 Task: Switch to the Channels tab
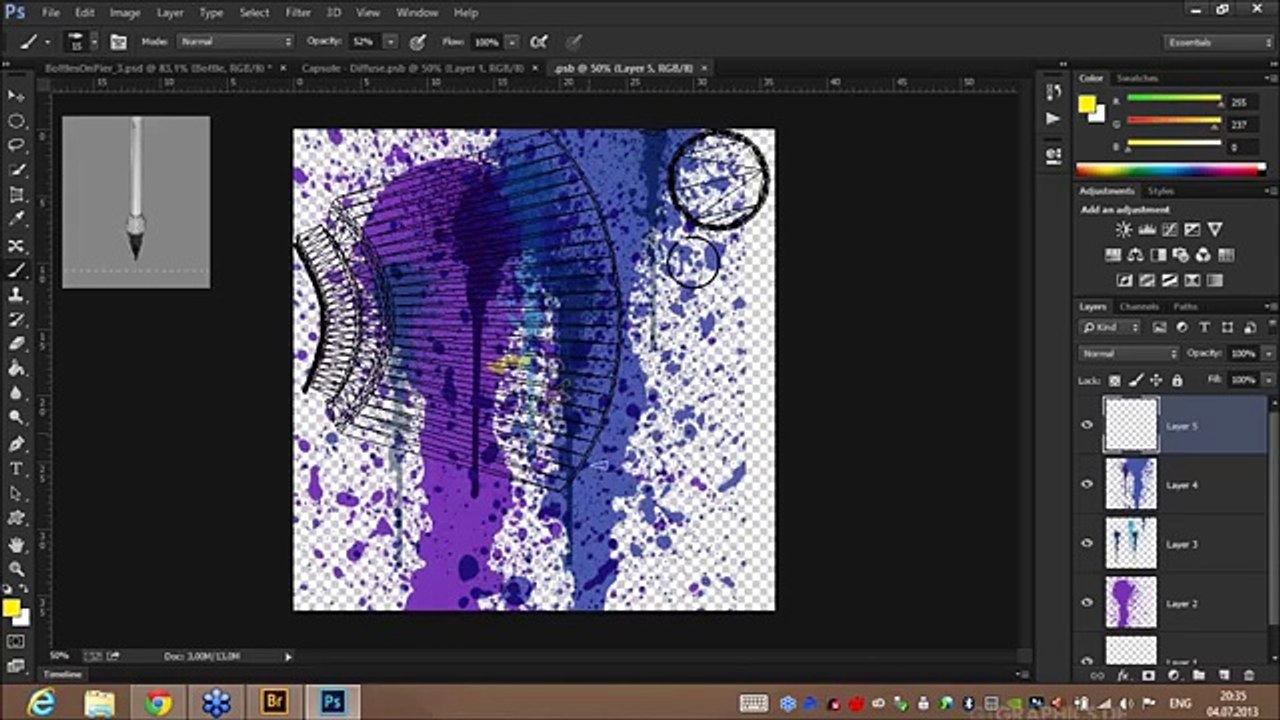(1139, 307)
